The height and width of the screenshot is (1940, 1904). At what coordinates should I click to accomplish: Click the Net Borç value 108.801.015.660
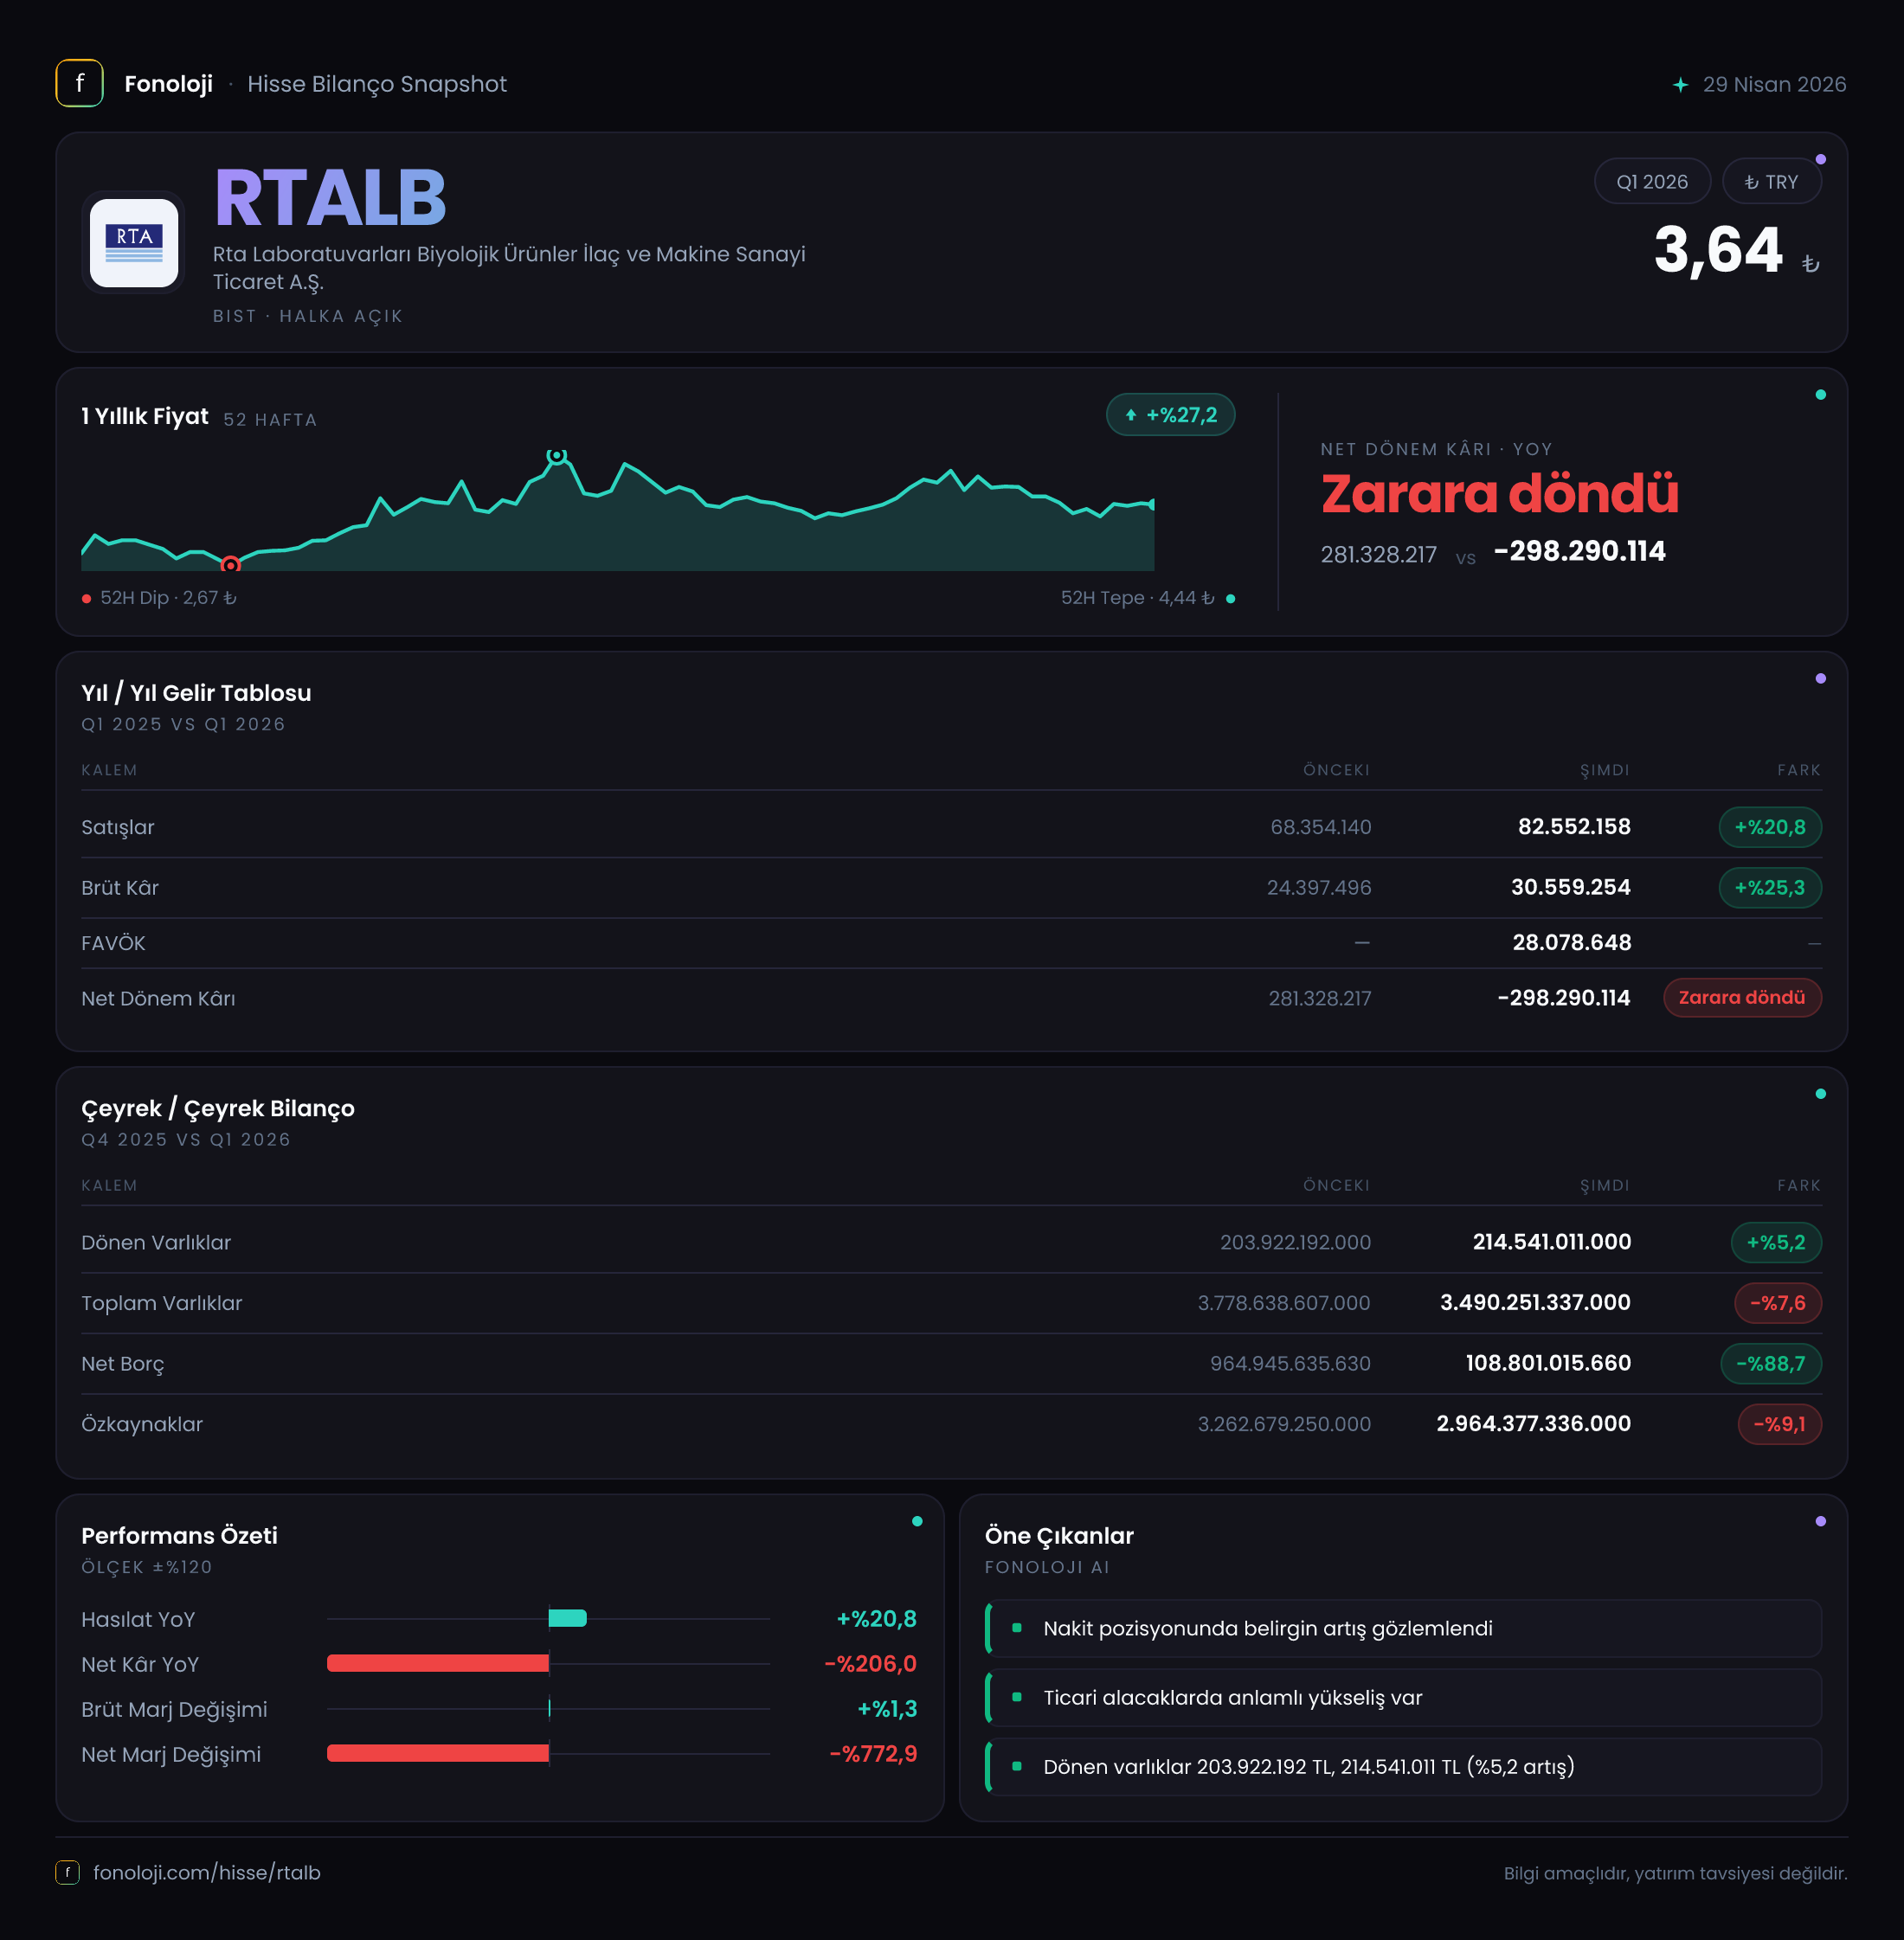1548,1363
